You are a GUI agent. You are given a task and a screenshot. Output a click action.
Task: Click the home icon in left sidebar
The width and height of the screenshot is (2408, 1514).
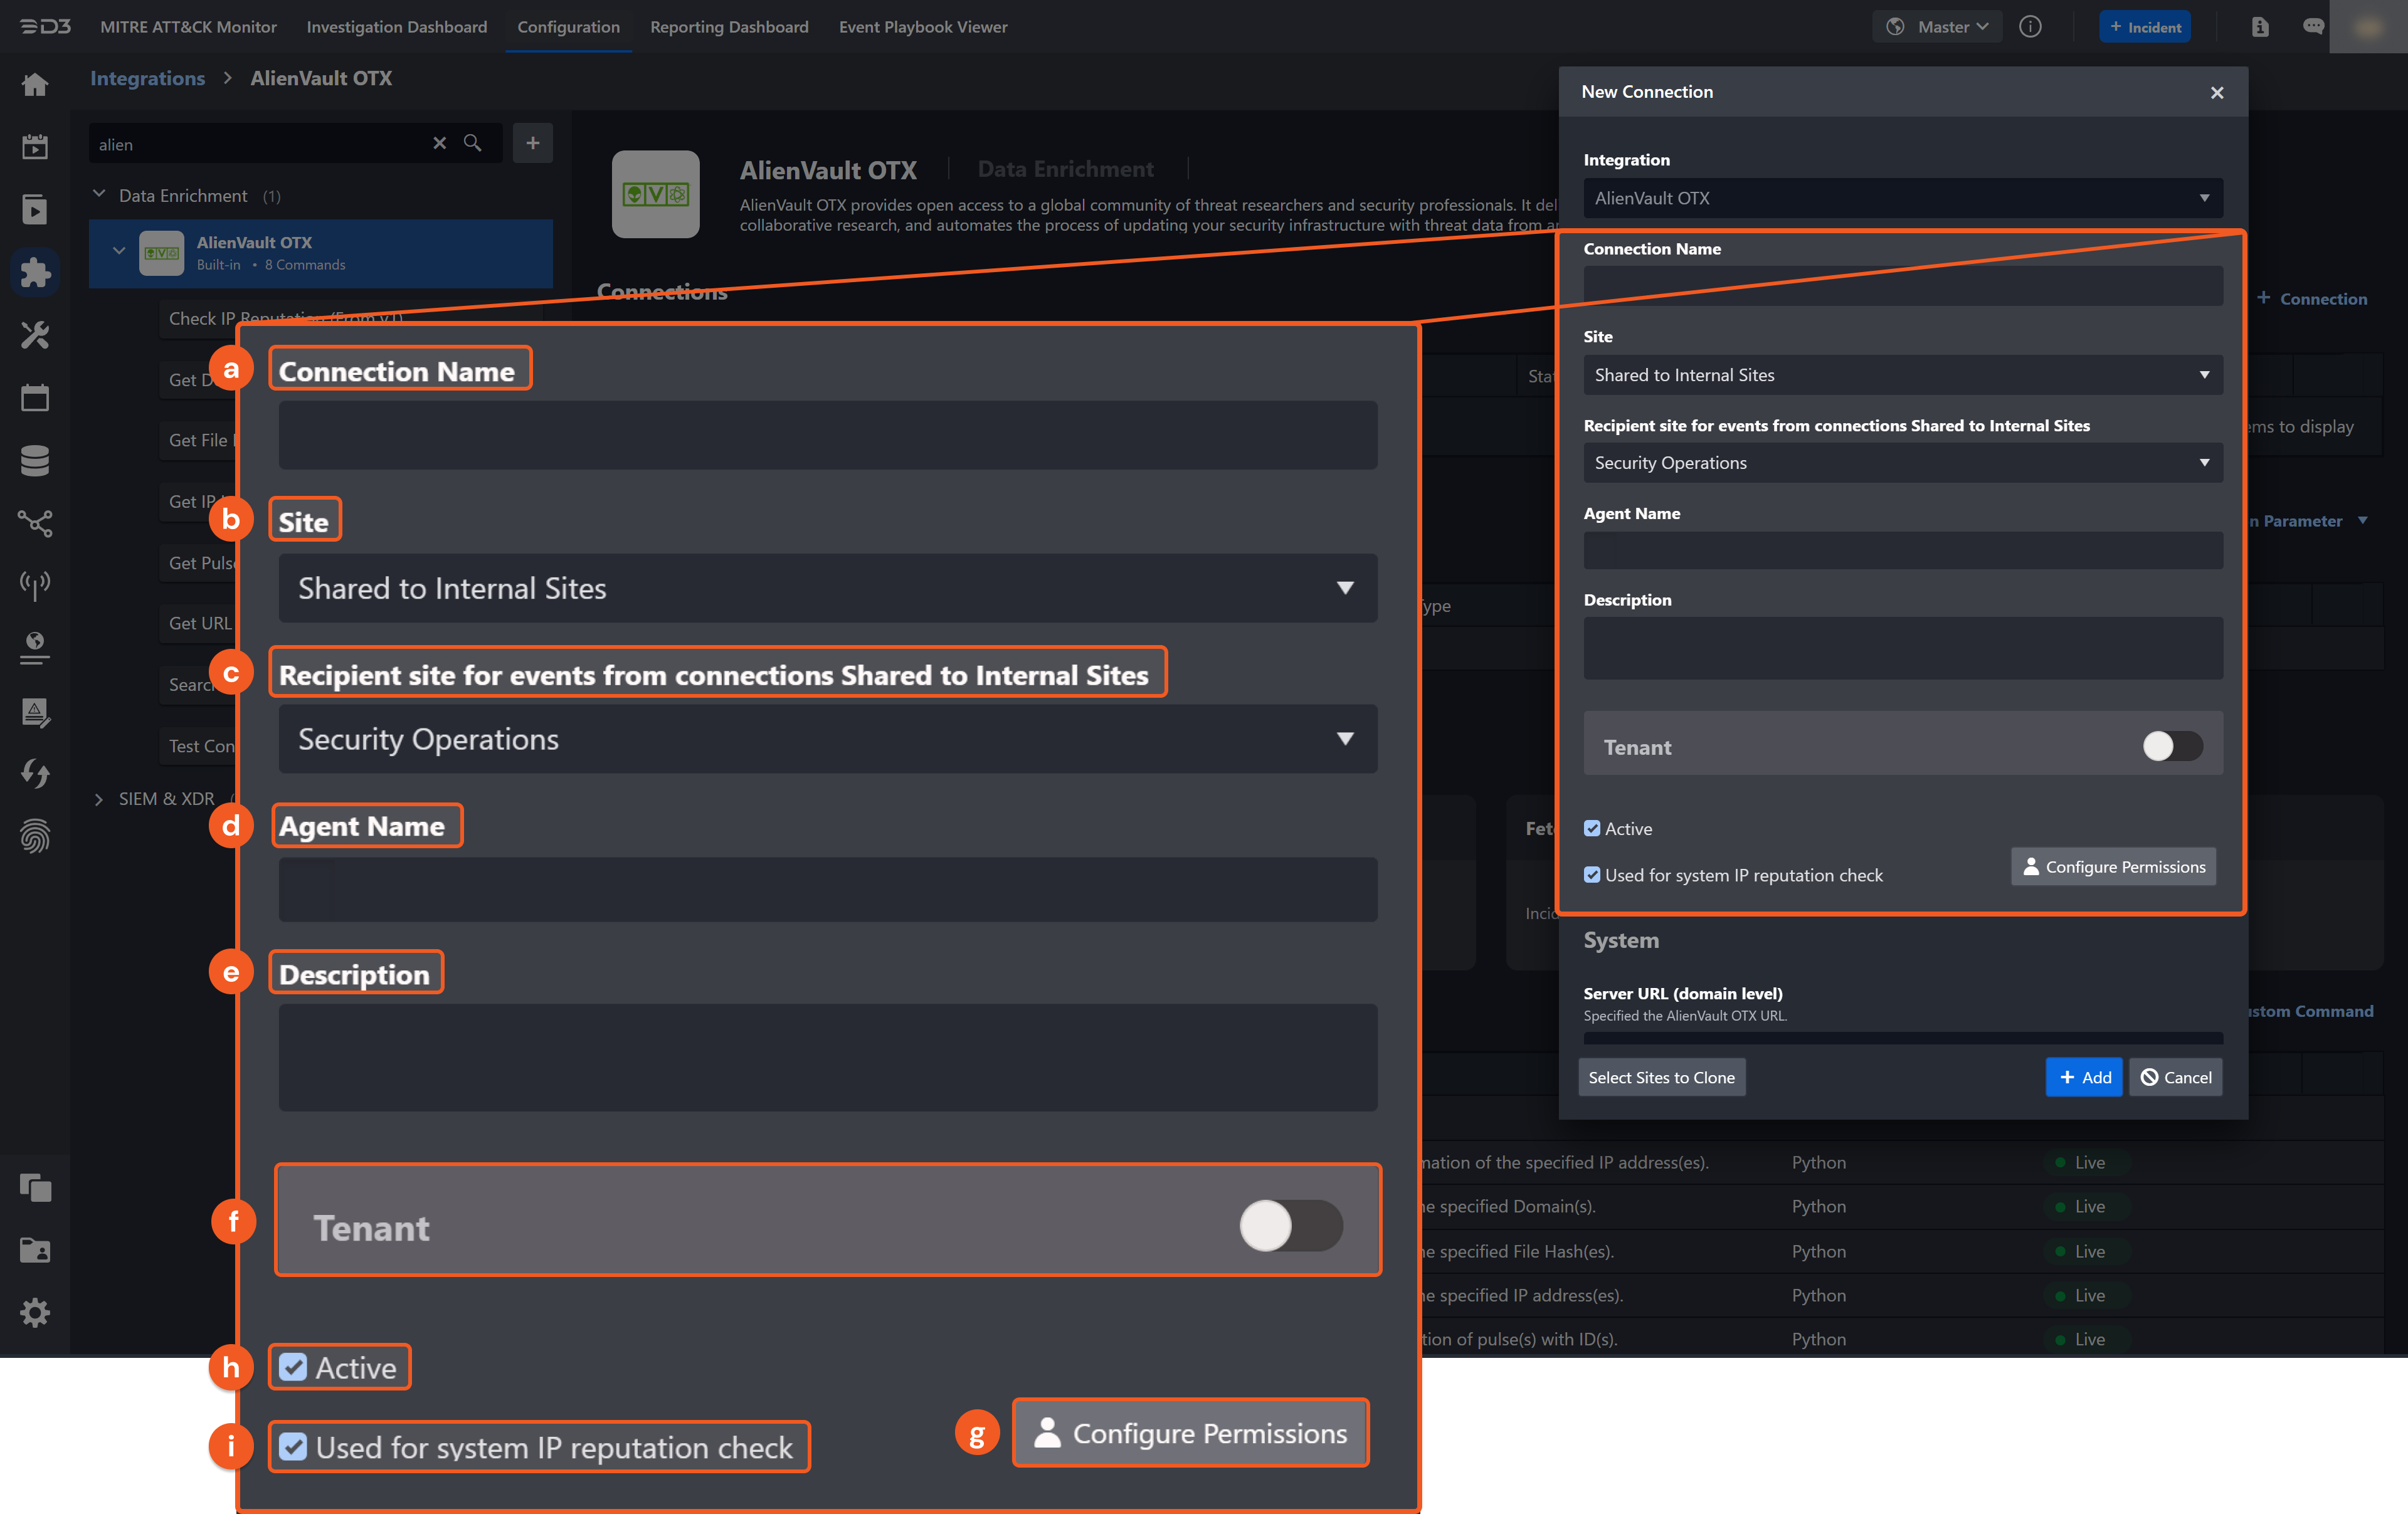35,84
